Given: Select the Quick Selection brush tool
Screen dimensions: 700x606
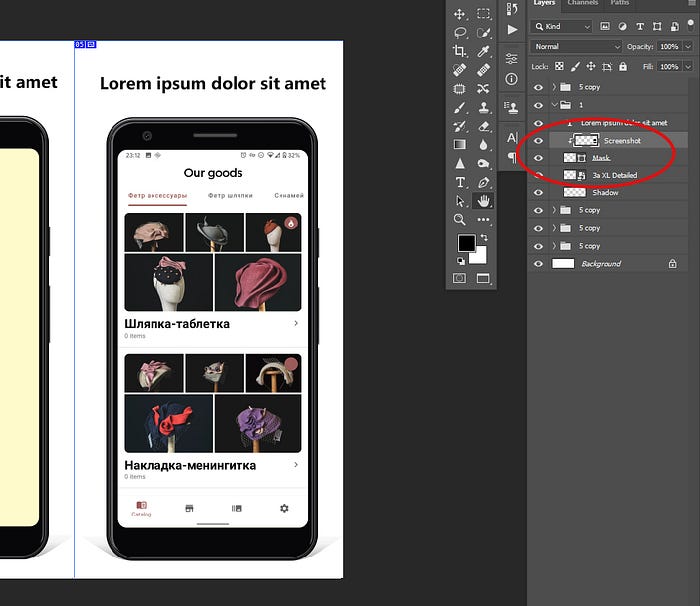Looking at the screenshot, I should tap(483, 33).
